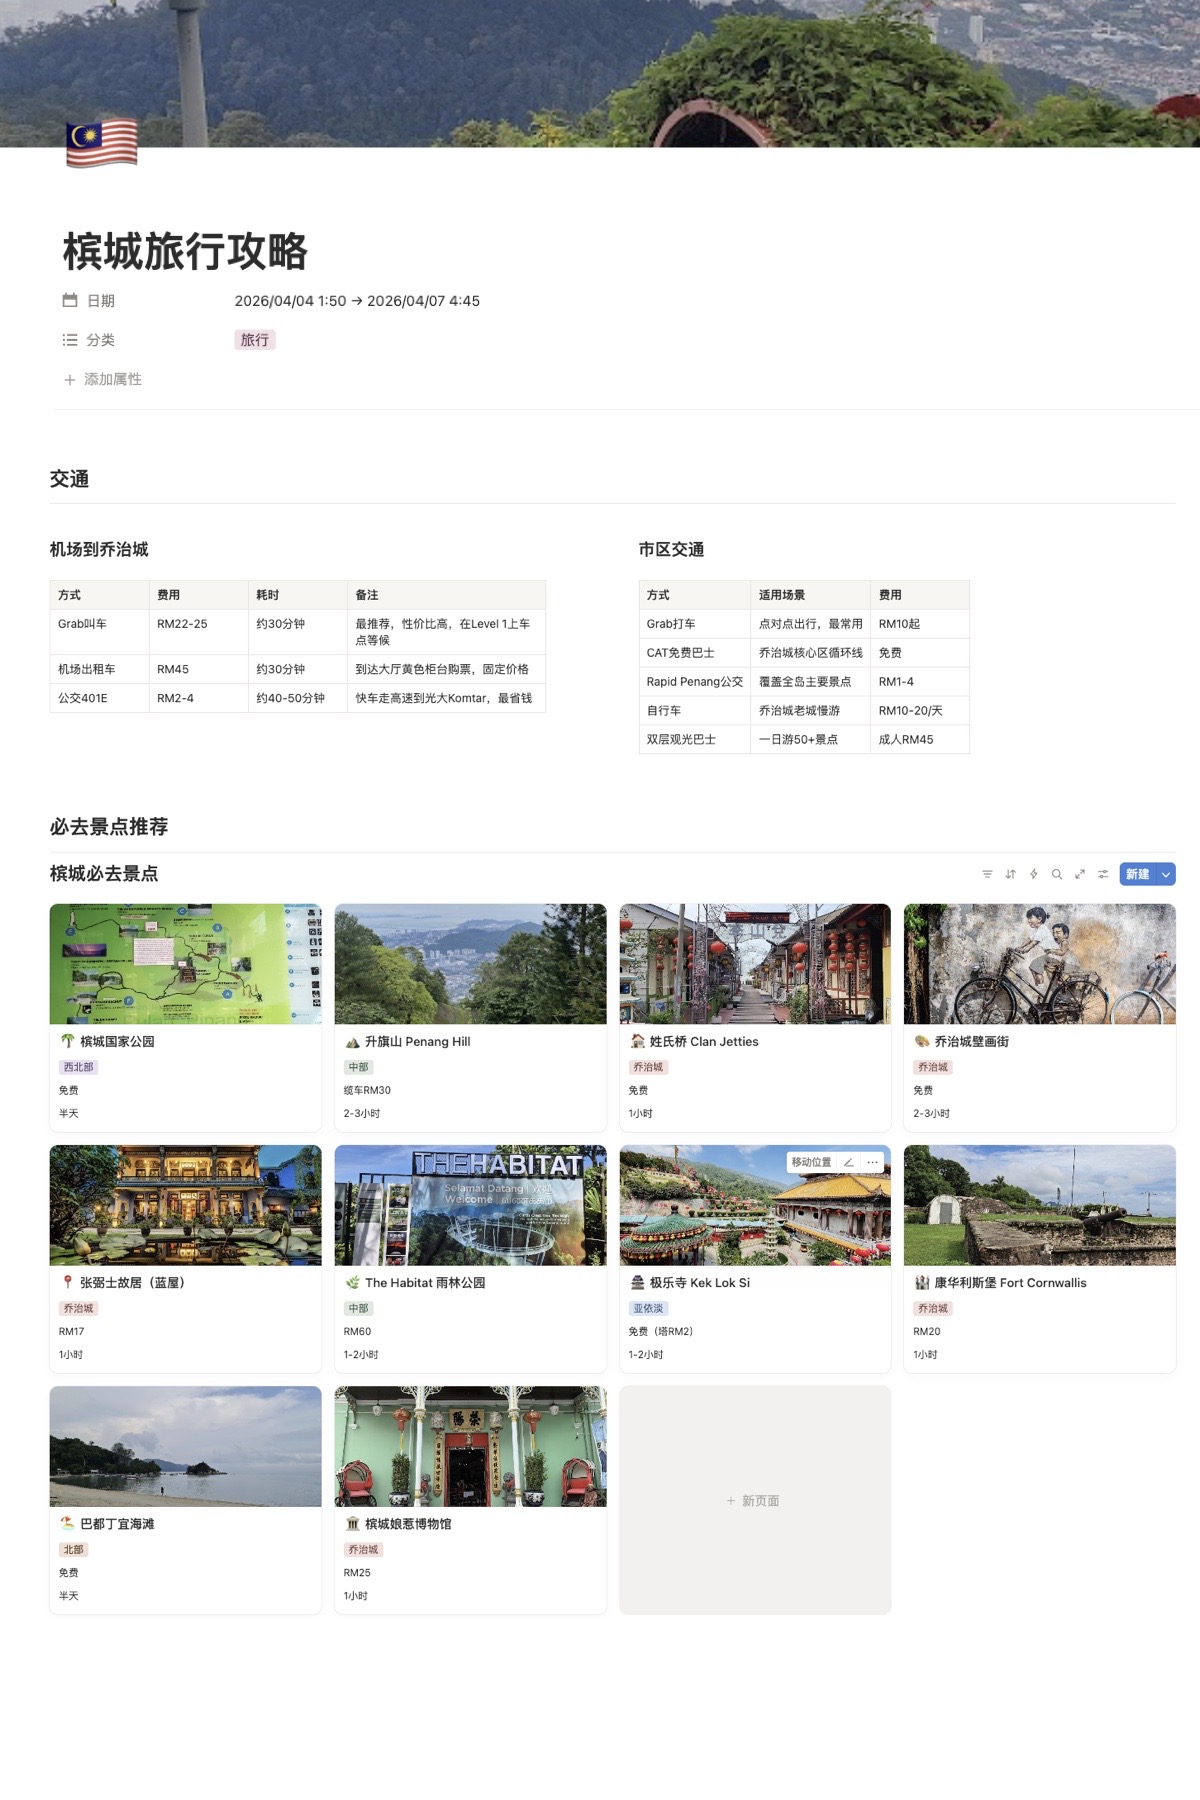This screenshot has height=1800, width=1200.
Task: Open the 日期 date picker value
Action: (x=357, y=301)
